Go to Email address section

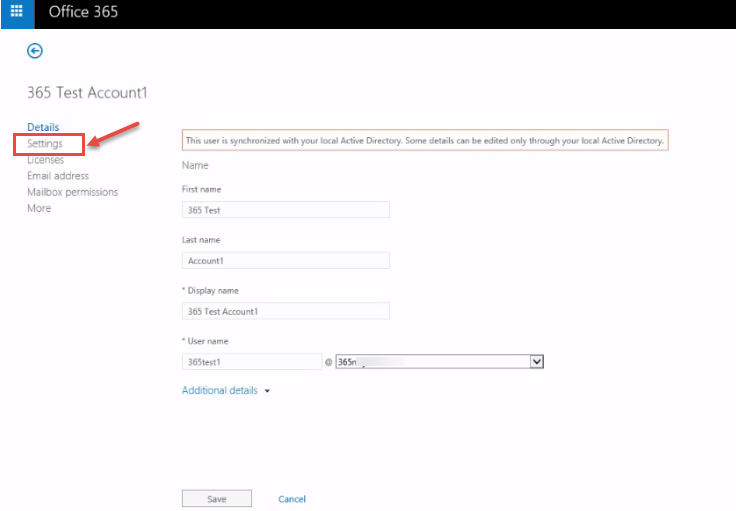58,176
